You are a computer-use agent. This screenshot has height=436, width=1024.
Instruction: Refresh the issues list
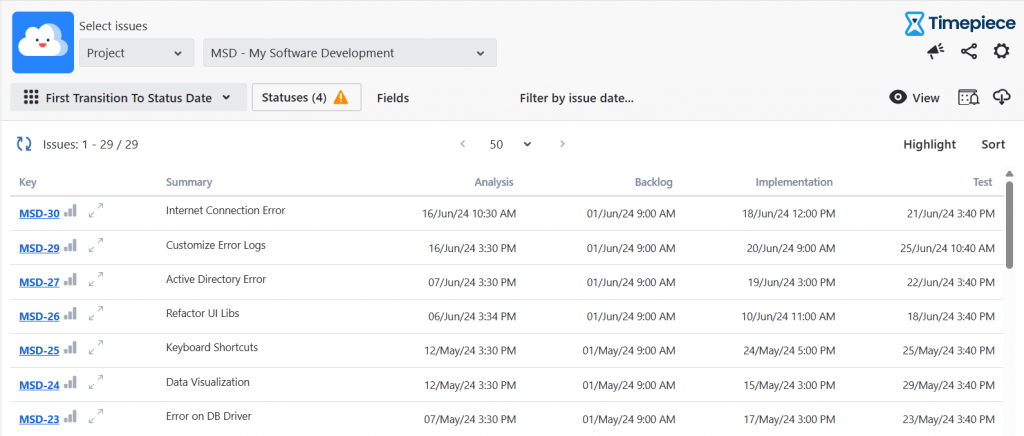(24, 144)
